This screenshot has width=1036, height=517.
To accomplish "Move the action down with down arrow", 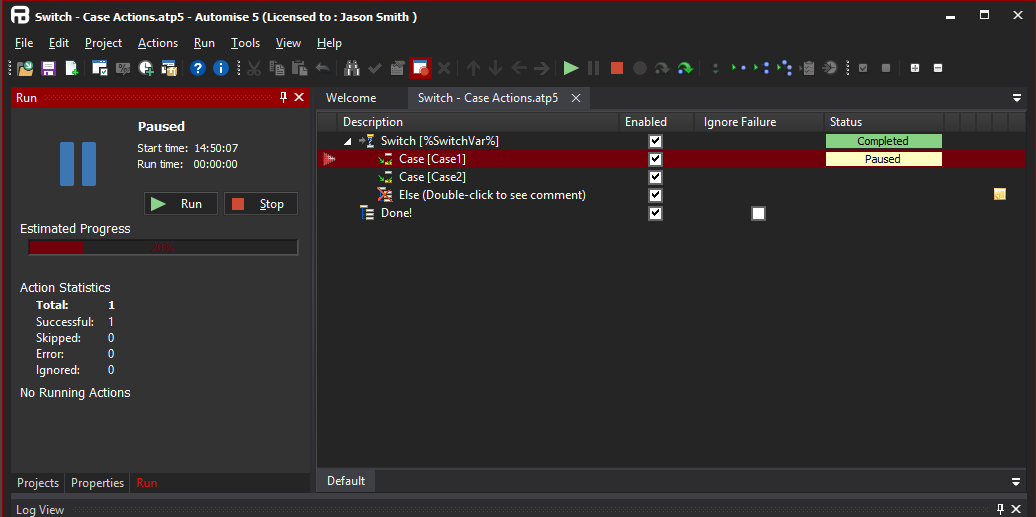I will tap(496, 67).
